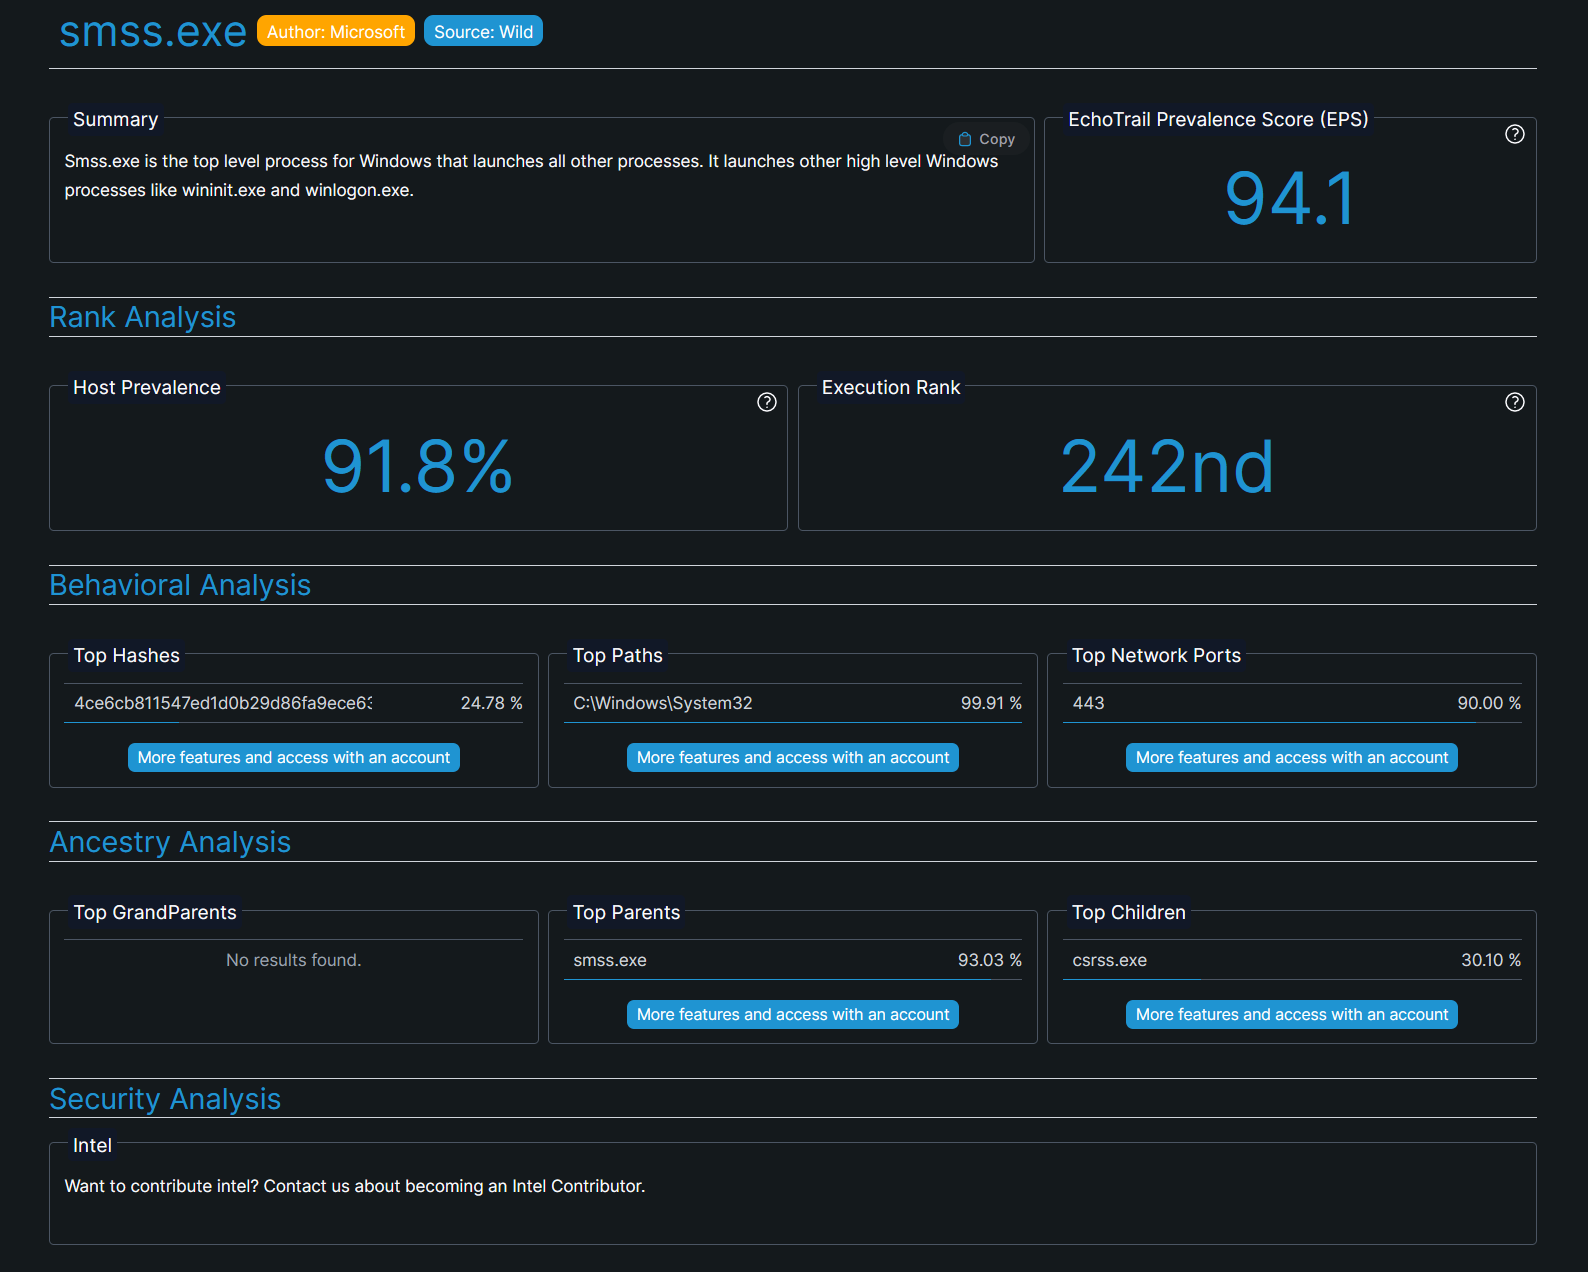Click account button under Top Paths
The height and width of the screenshot is (1272, 1588).
pos(792,758)
